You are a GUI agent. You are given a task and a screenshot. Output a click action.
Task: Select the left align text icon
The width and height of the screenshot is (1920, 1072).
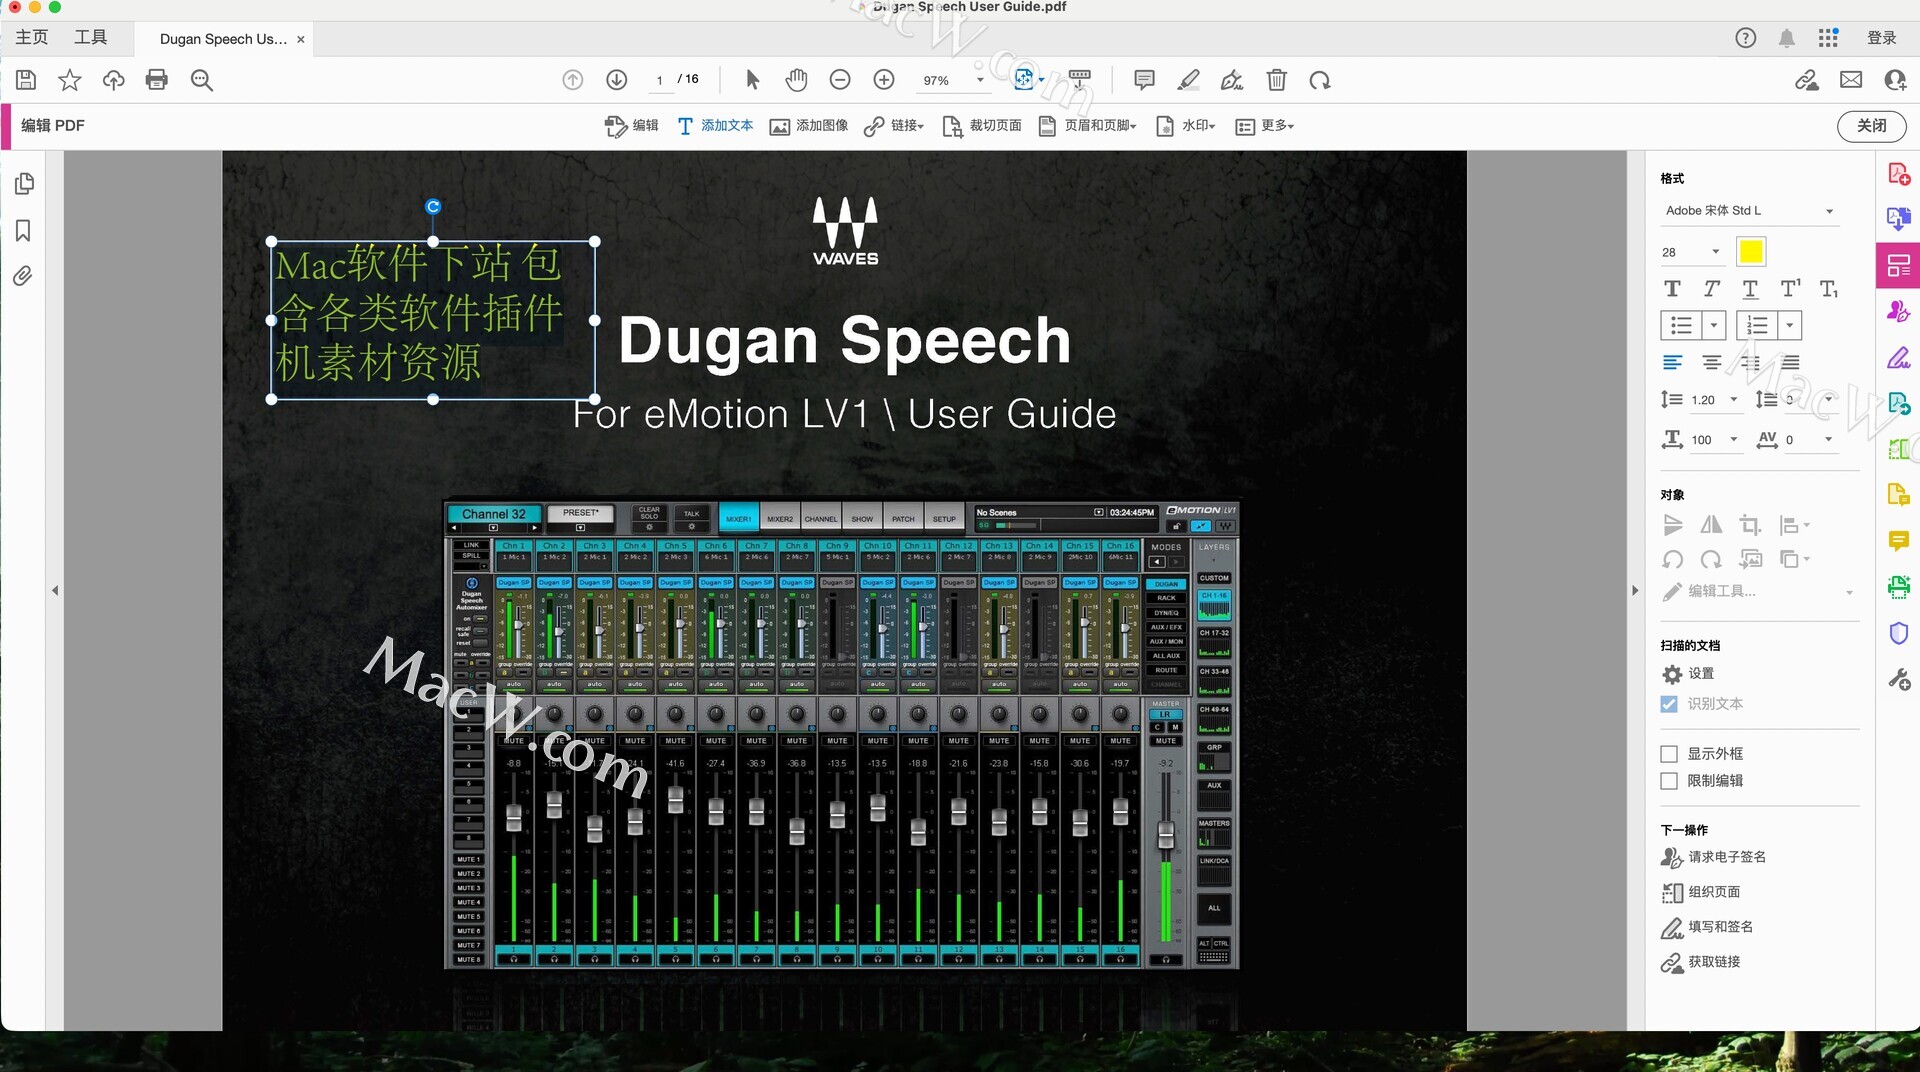(1672, 362)
